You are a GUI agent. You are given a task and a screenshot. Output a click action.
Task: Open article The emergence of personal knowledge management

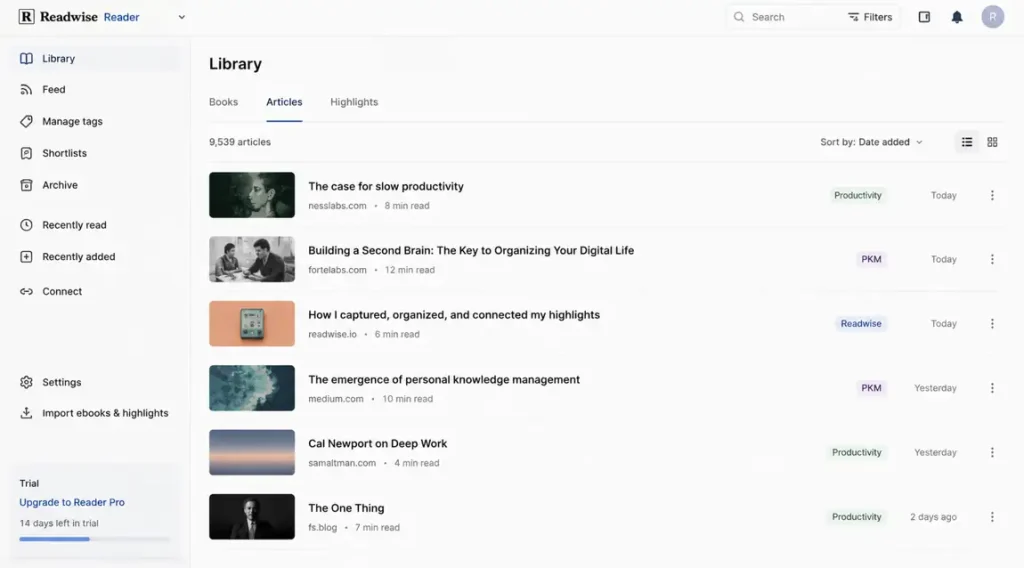tap(443, 380)
